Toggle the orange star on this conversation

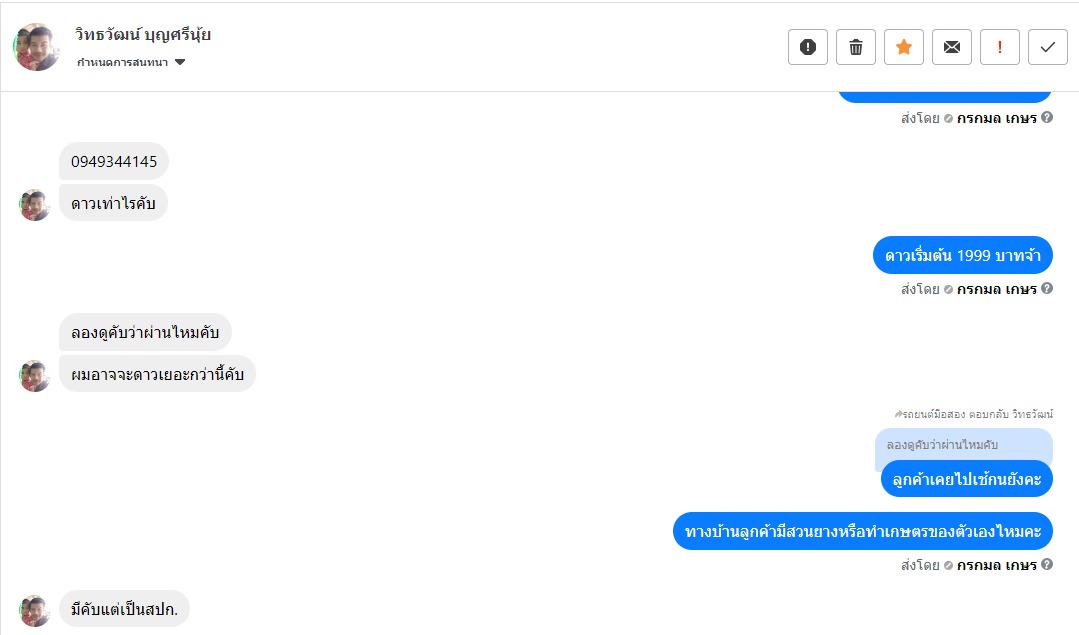tap(904, 47)
